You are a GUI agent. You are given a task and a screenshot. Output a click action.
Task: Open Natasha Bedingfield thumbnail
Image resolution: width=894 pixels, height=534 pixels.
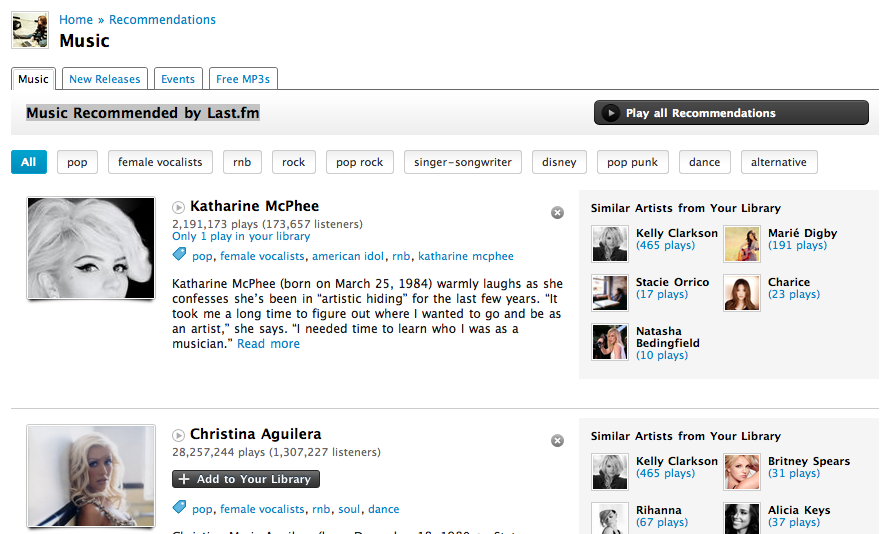609,342
